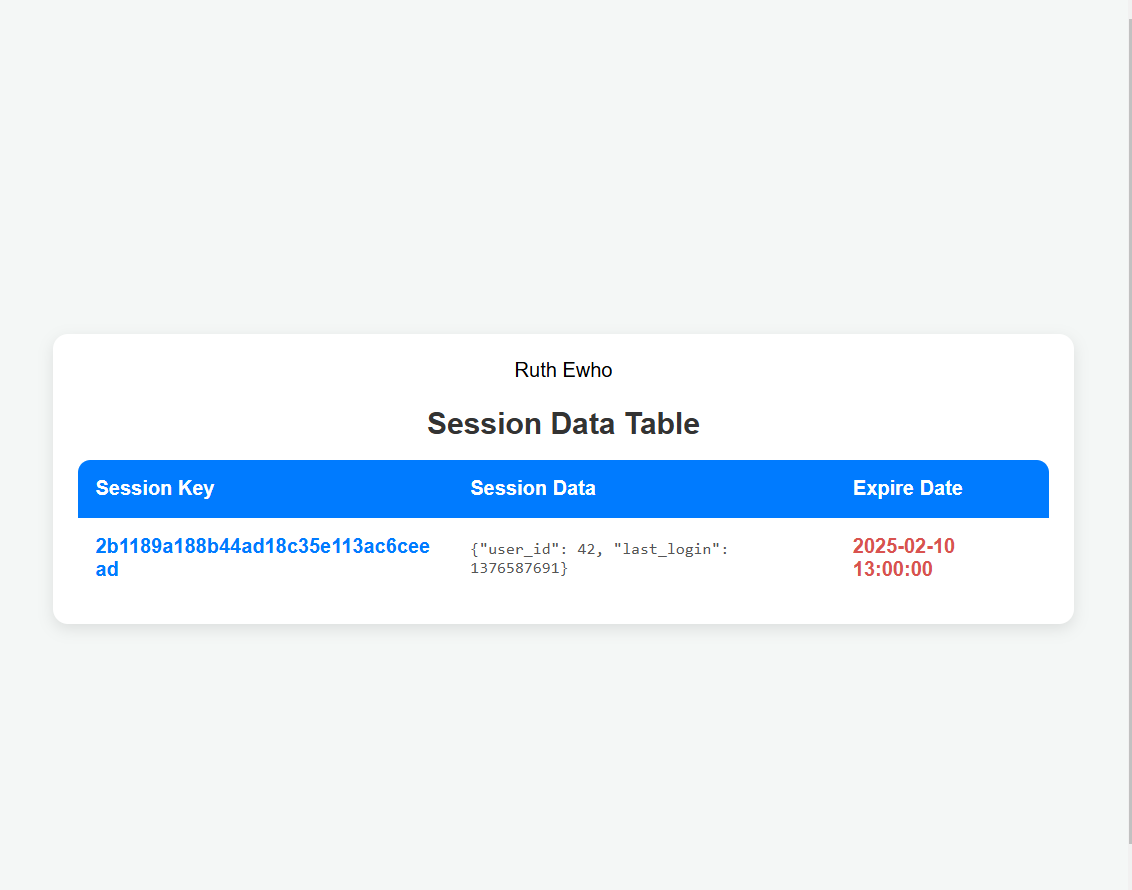Select the Expire Date column header
This screenshot has height=890, width=1132.
[907, 488]
